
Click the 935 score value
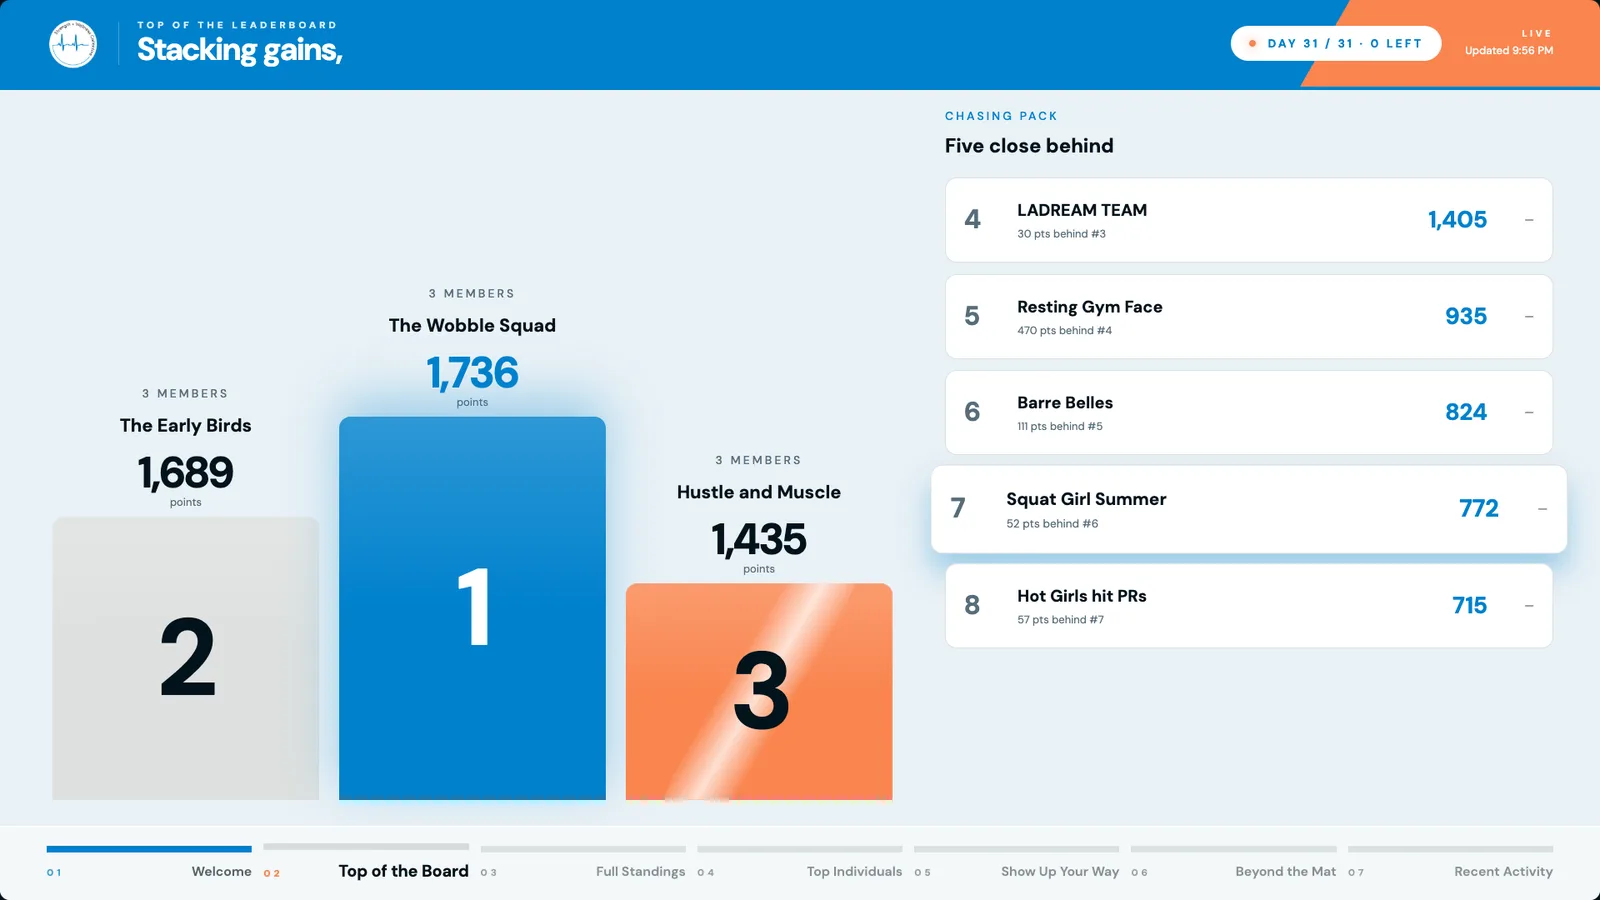coord(1466,316)
